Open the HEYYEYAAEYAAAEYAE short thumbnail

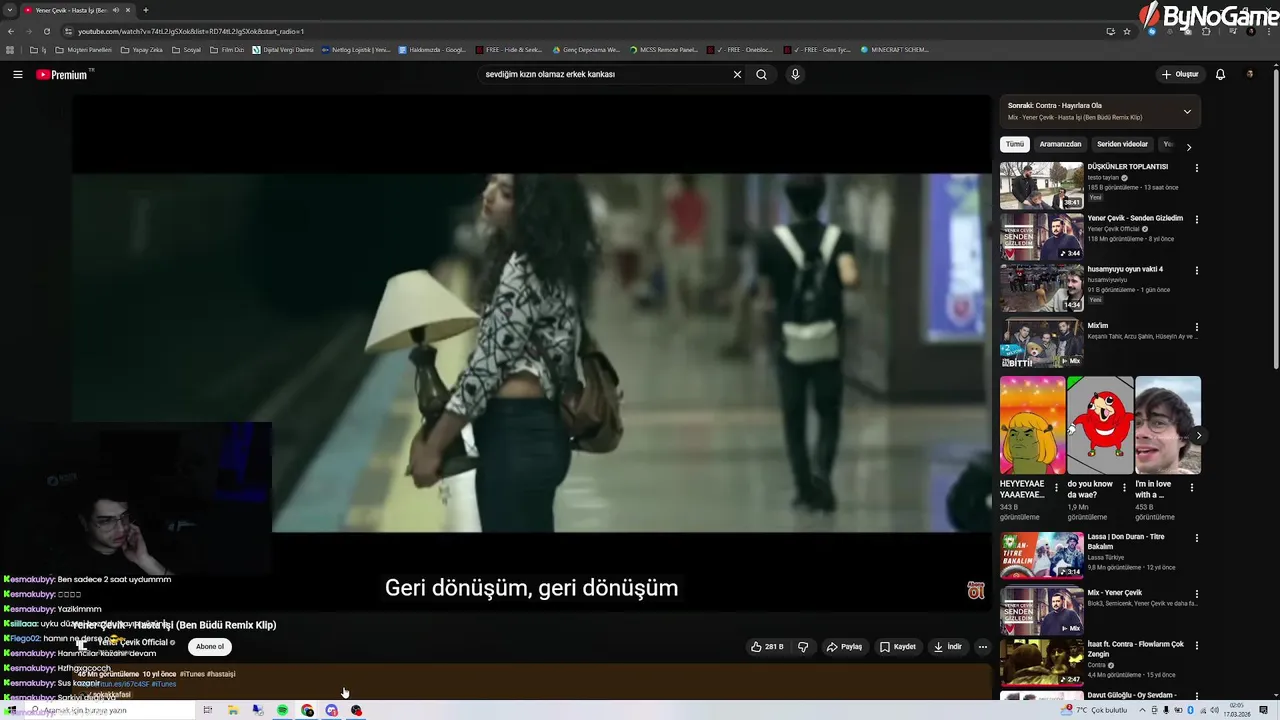[1032, 425]
